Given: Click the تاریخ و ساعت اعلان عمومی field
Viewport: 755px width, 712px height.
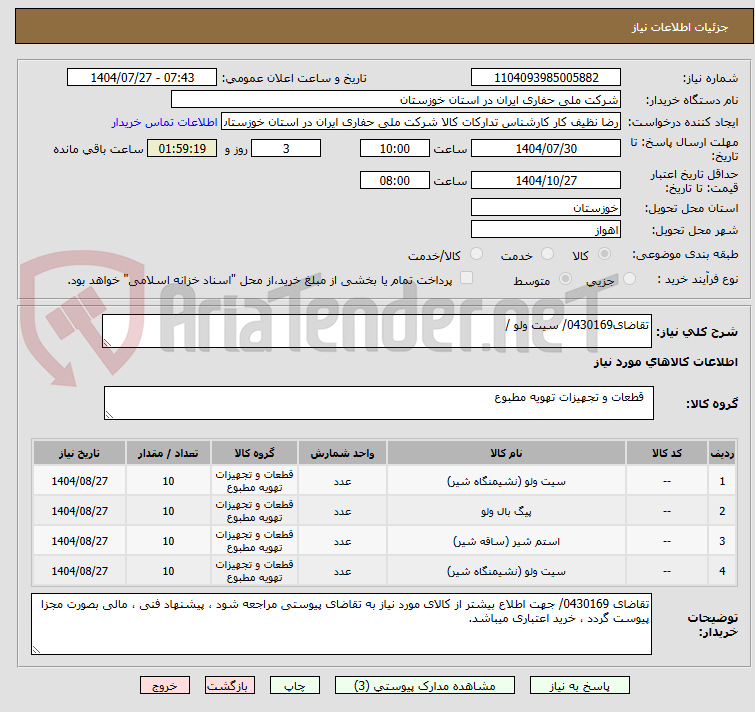Looking at the screenshot, I should 142,78.
